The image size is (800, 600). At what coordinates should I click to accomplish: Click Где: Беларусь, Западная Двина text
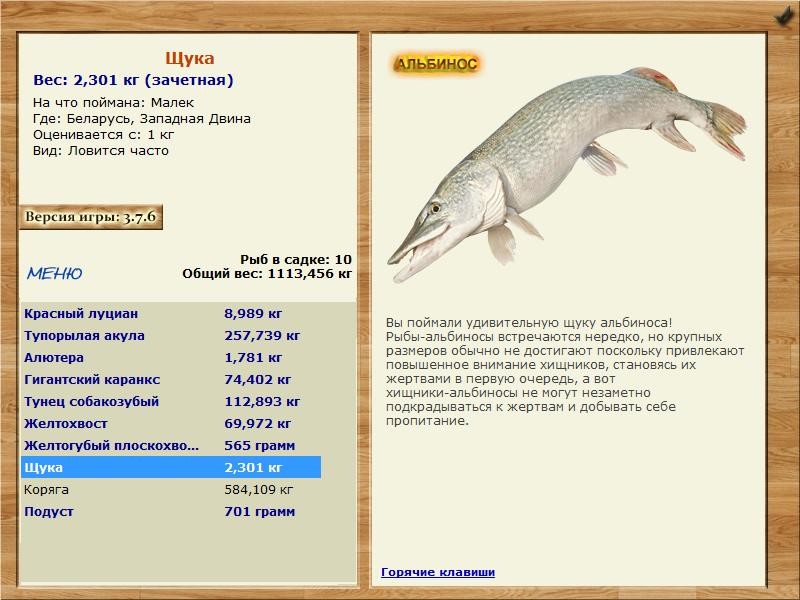pos(142,119)
